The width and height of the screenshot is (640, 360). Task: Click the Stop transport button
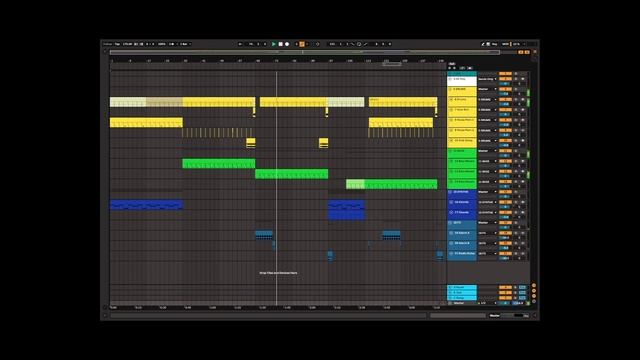click(280, 44)
